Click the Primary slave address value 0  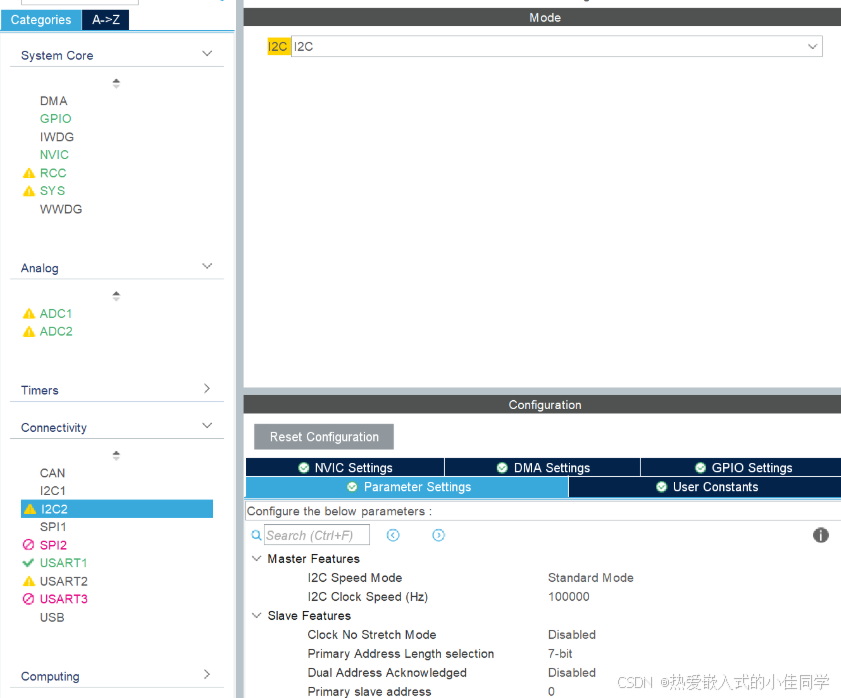point(551,692)
